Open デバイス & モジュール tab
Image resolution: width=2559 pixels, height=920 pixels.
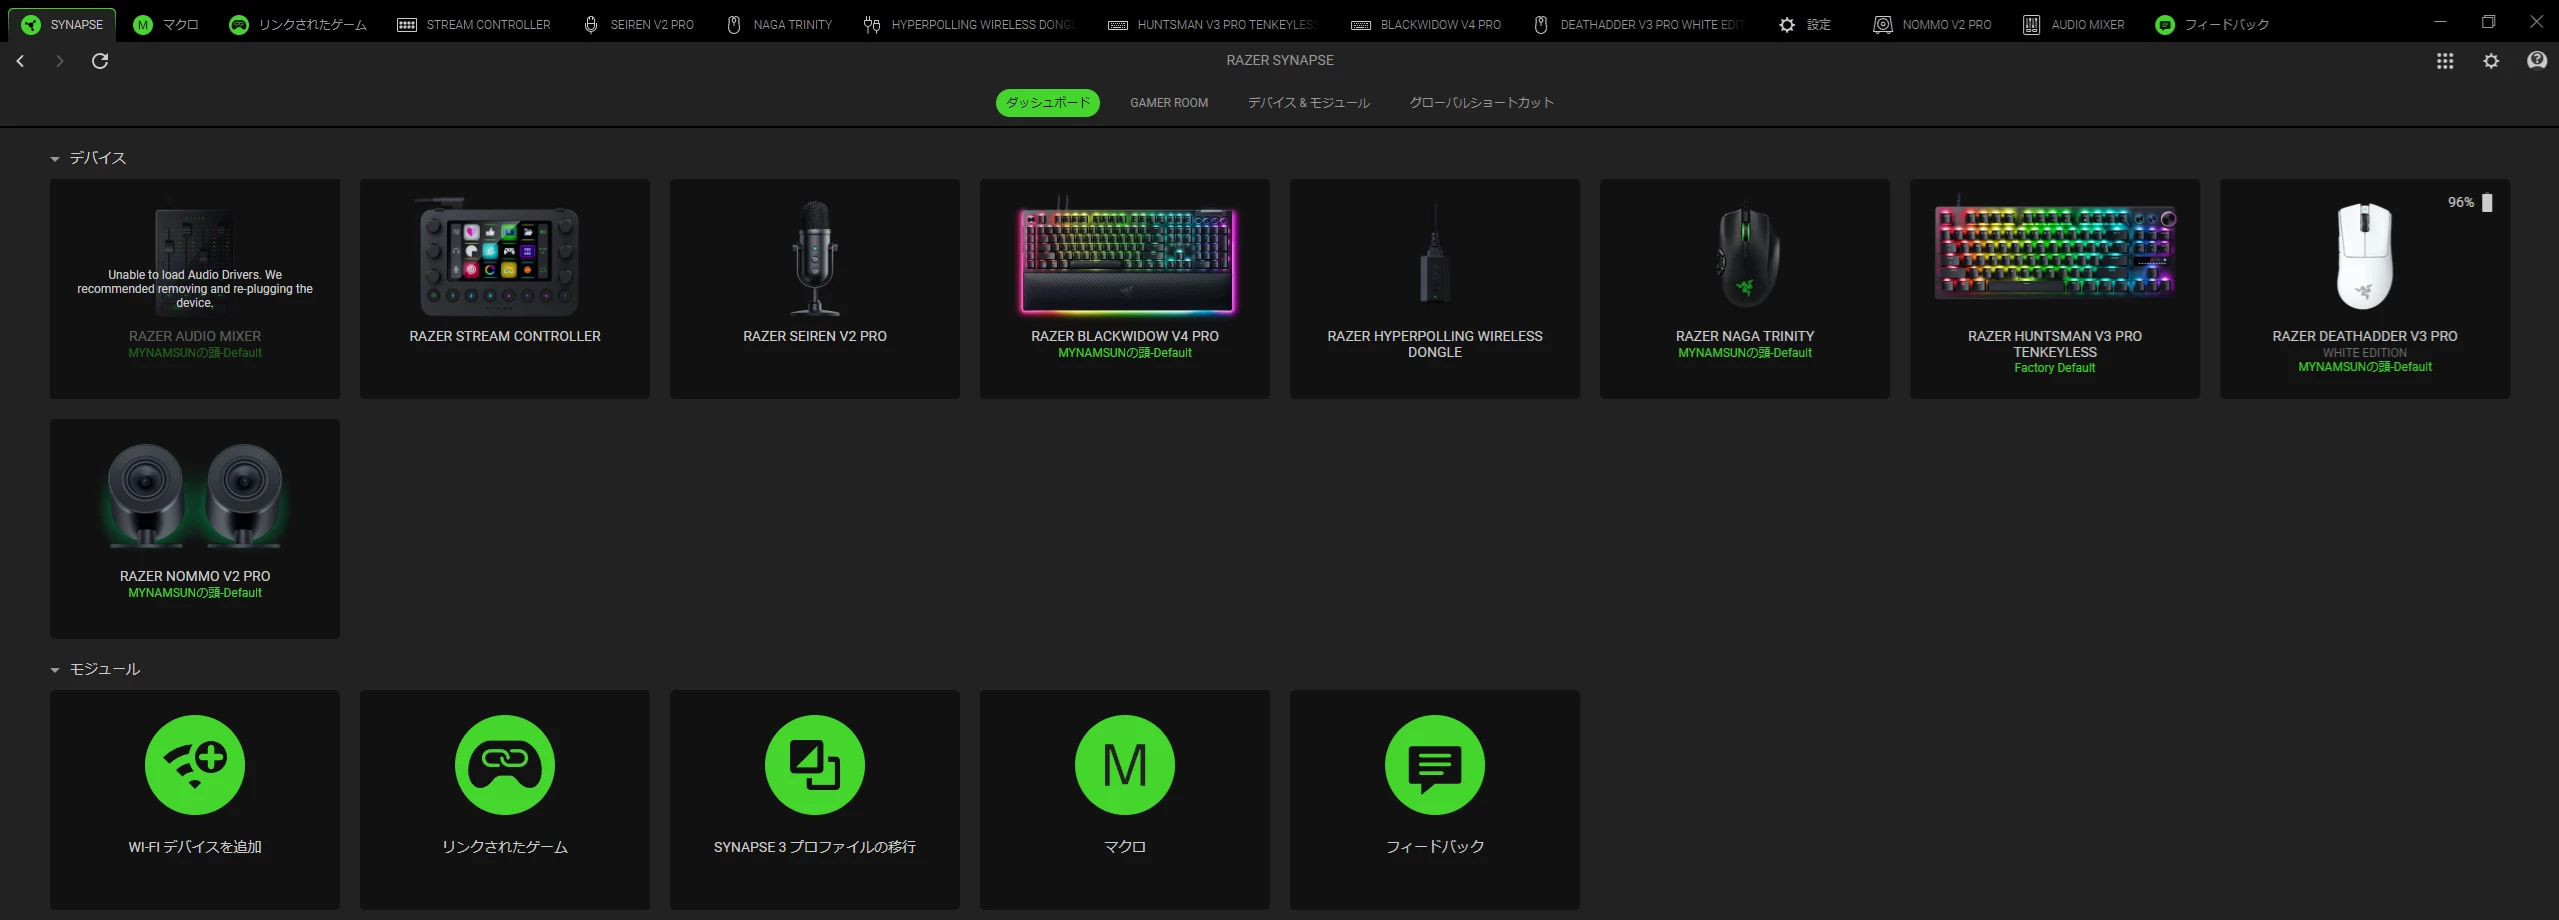1309,103
